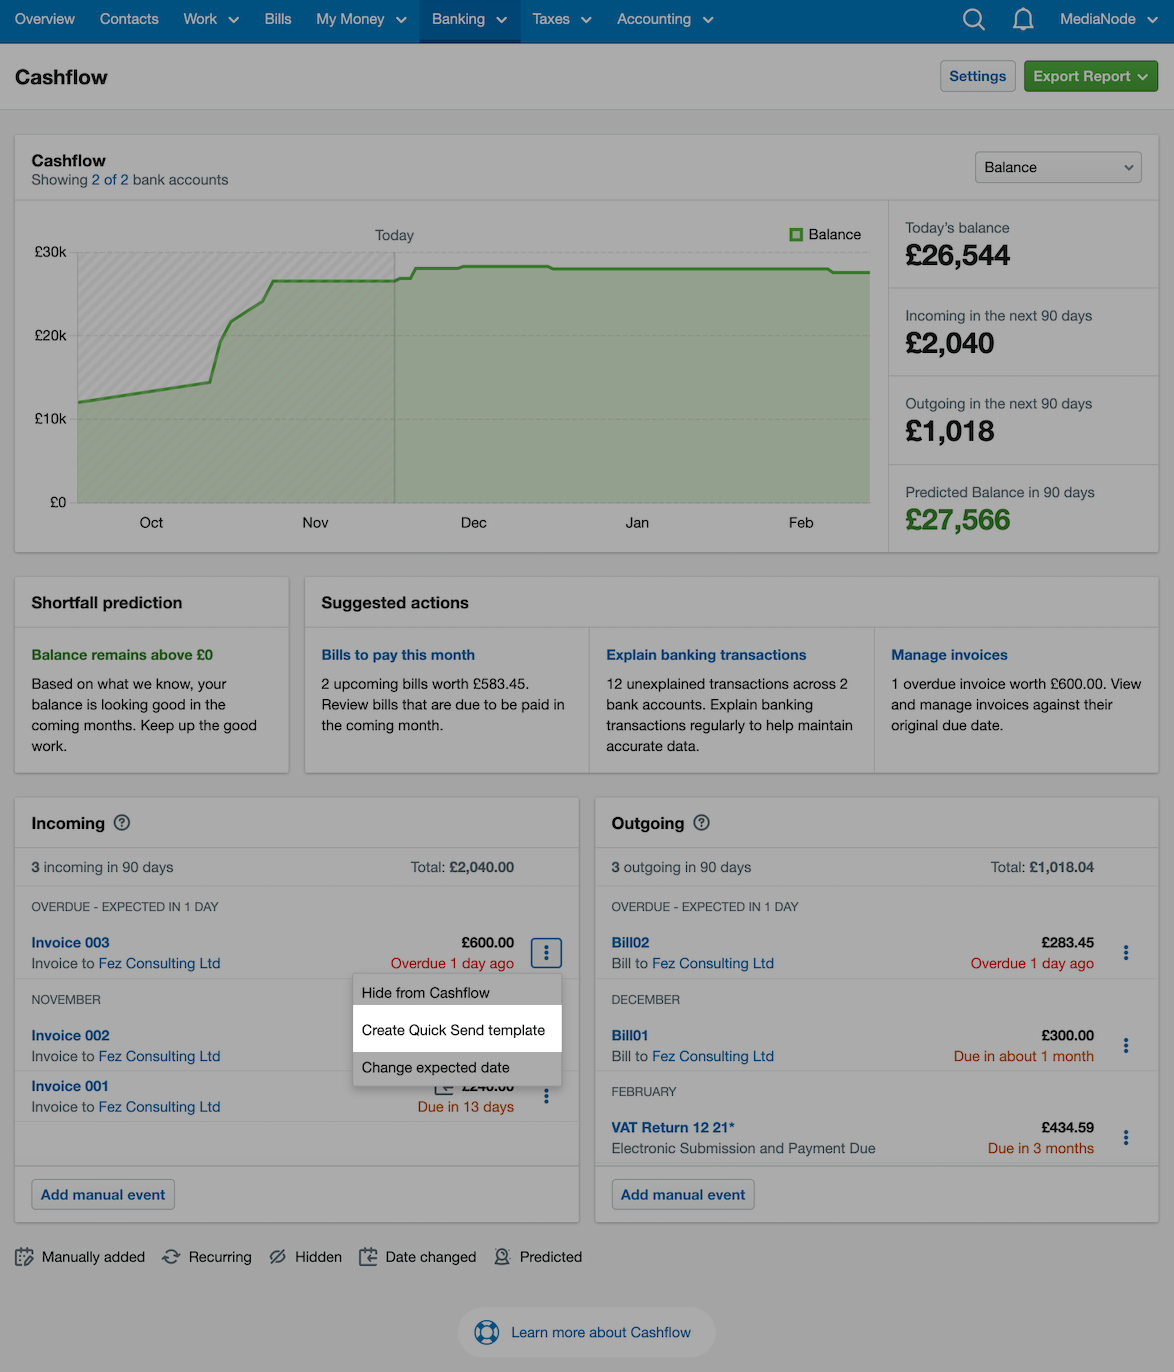Click the '2 of 2' bank accounts link
Viewport: 1174px width, 1372px height.
(110, 180)
